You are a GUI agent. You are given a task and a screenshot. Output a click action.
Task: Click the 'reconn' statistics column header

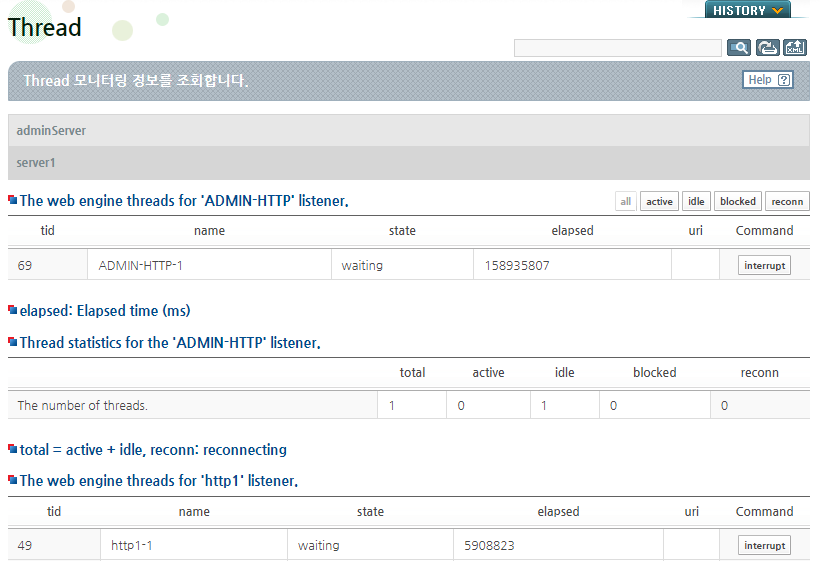tap(759, 373)
